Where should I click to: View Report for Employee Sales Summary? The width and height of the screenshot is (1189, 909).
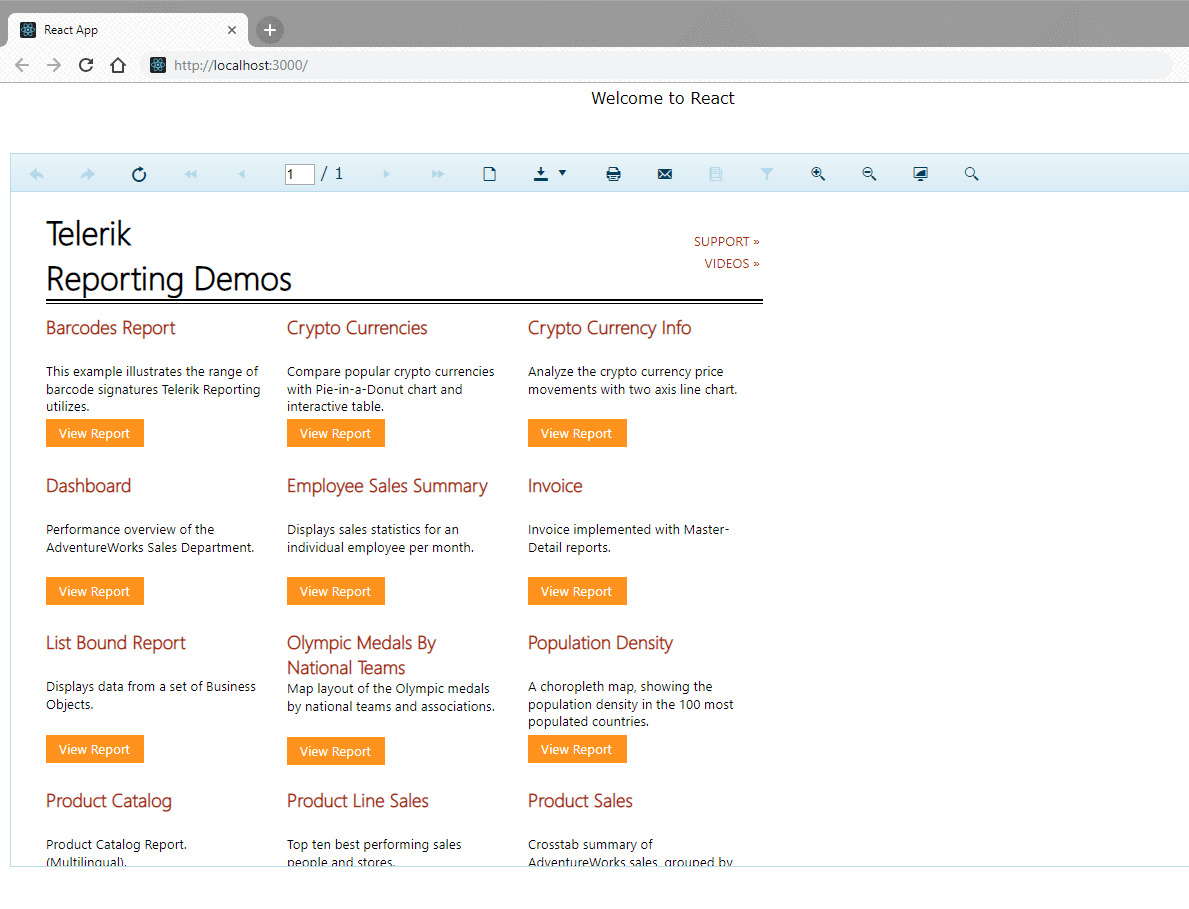point(336,591)
